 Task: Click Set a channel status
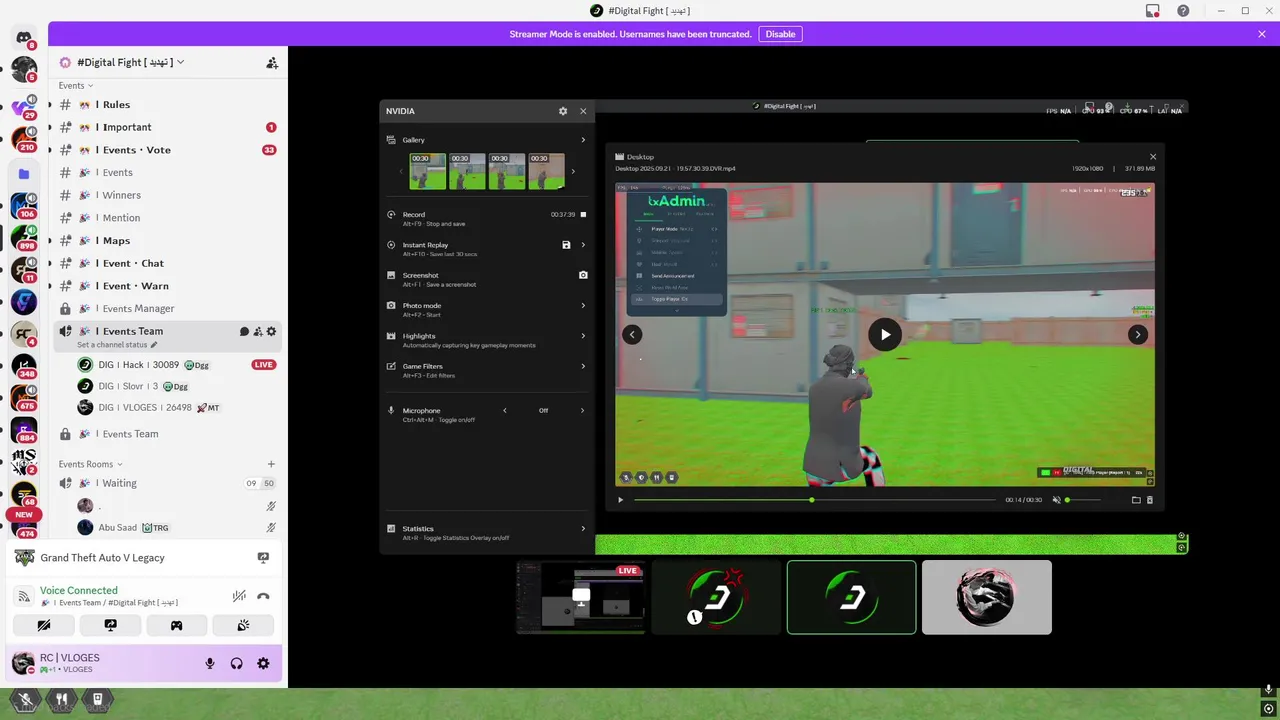click(x=117, y=345)
